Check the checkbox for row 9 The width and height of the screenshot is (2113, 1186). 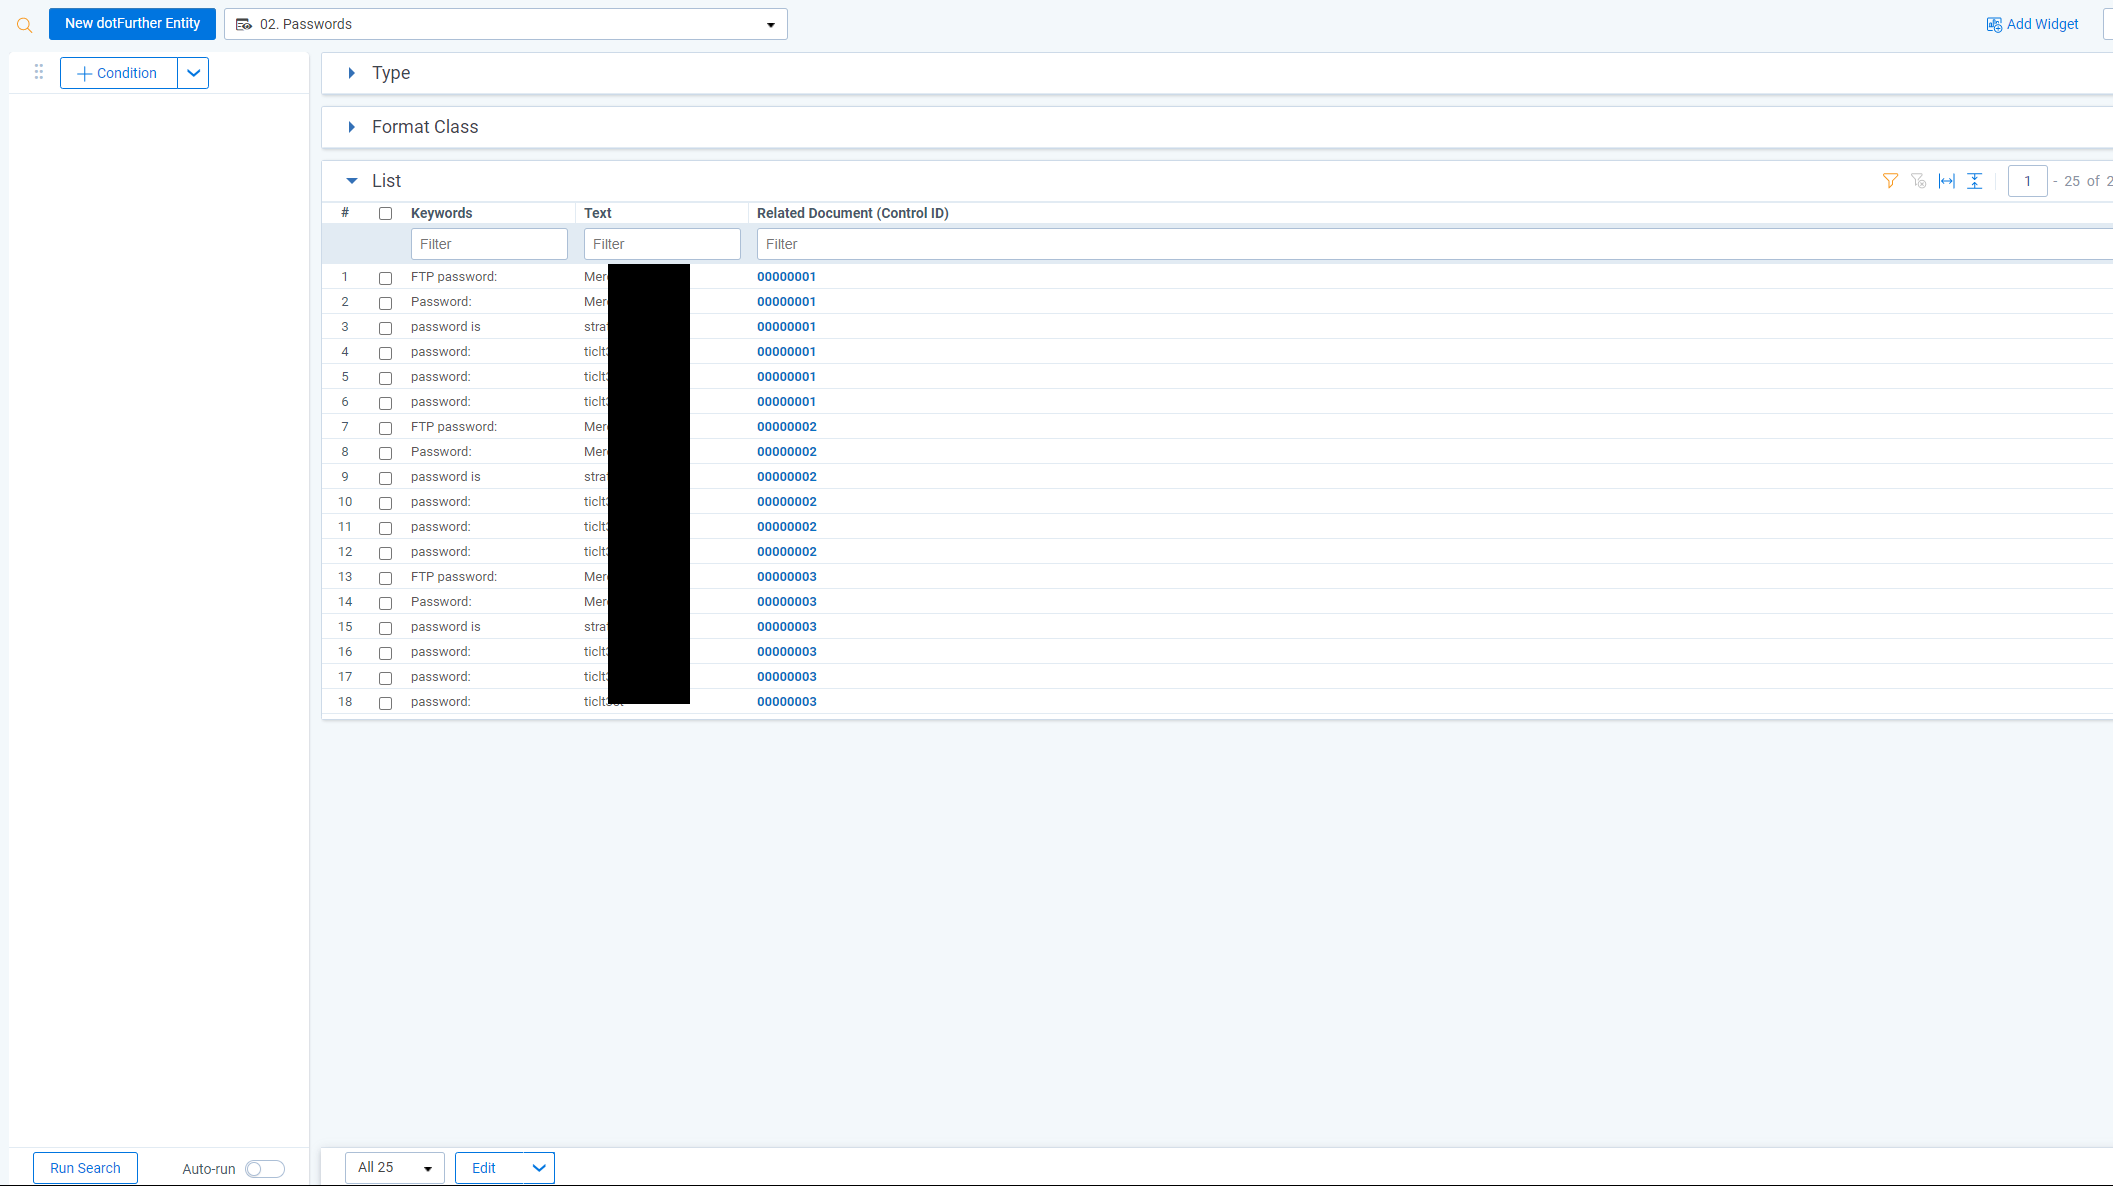pyautogui.click(x=385, y=478)
